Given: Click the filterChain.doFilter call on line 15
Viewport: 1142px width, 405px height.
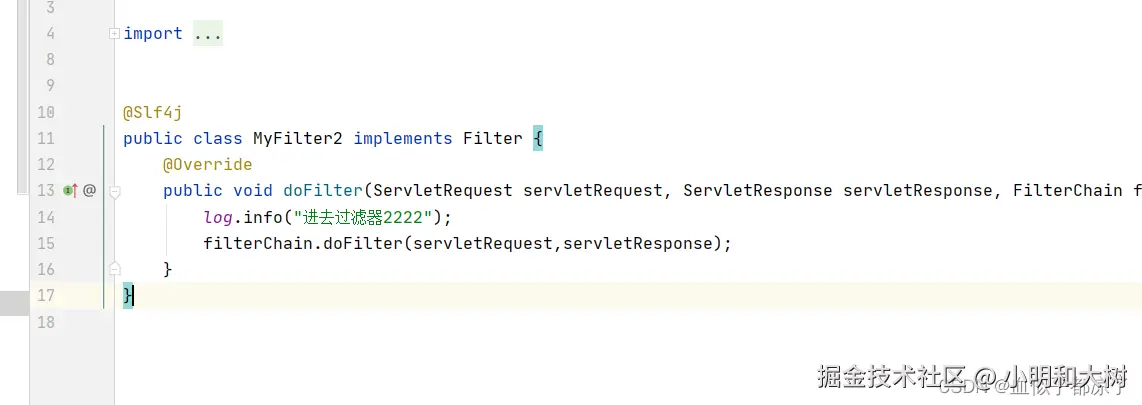Looking at the screenshot, I should pos(302,243).
